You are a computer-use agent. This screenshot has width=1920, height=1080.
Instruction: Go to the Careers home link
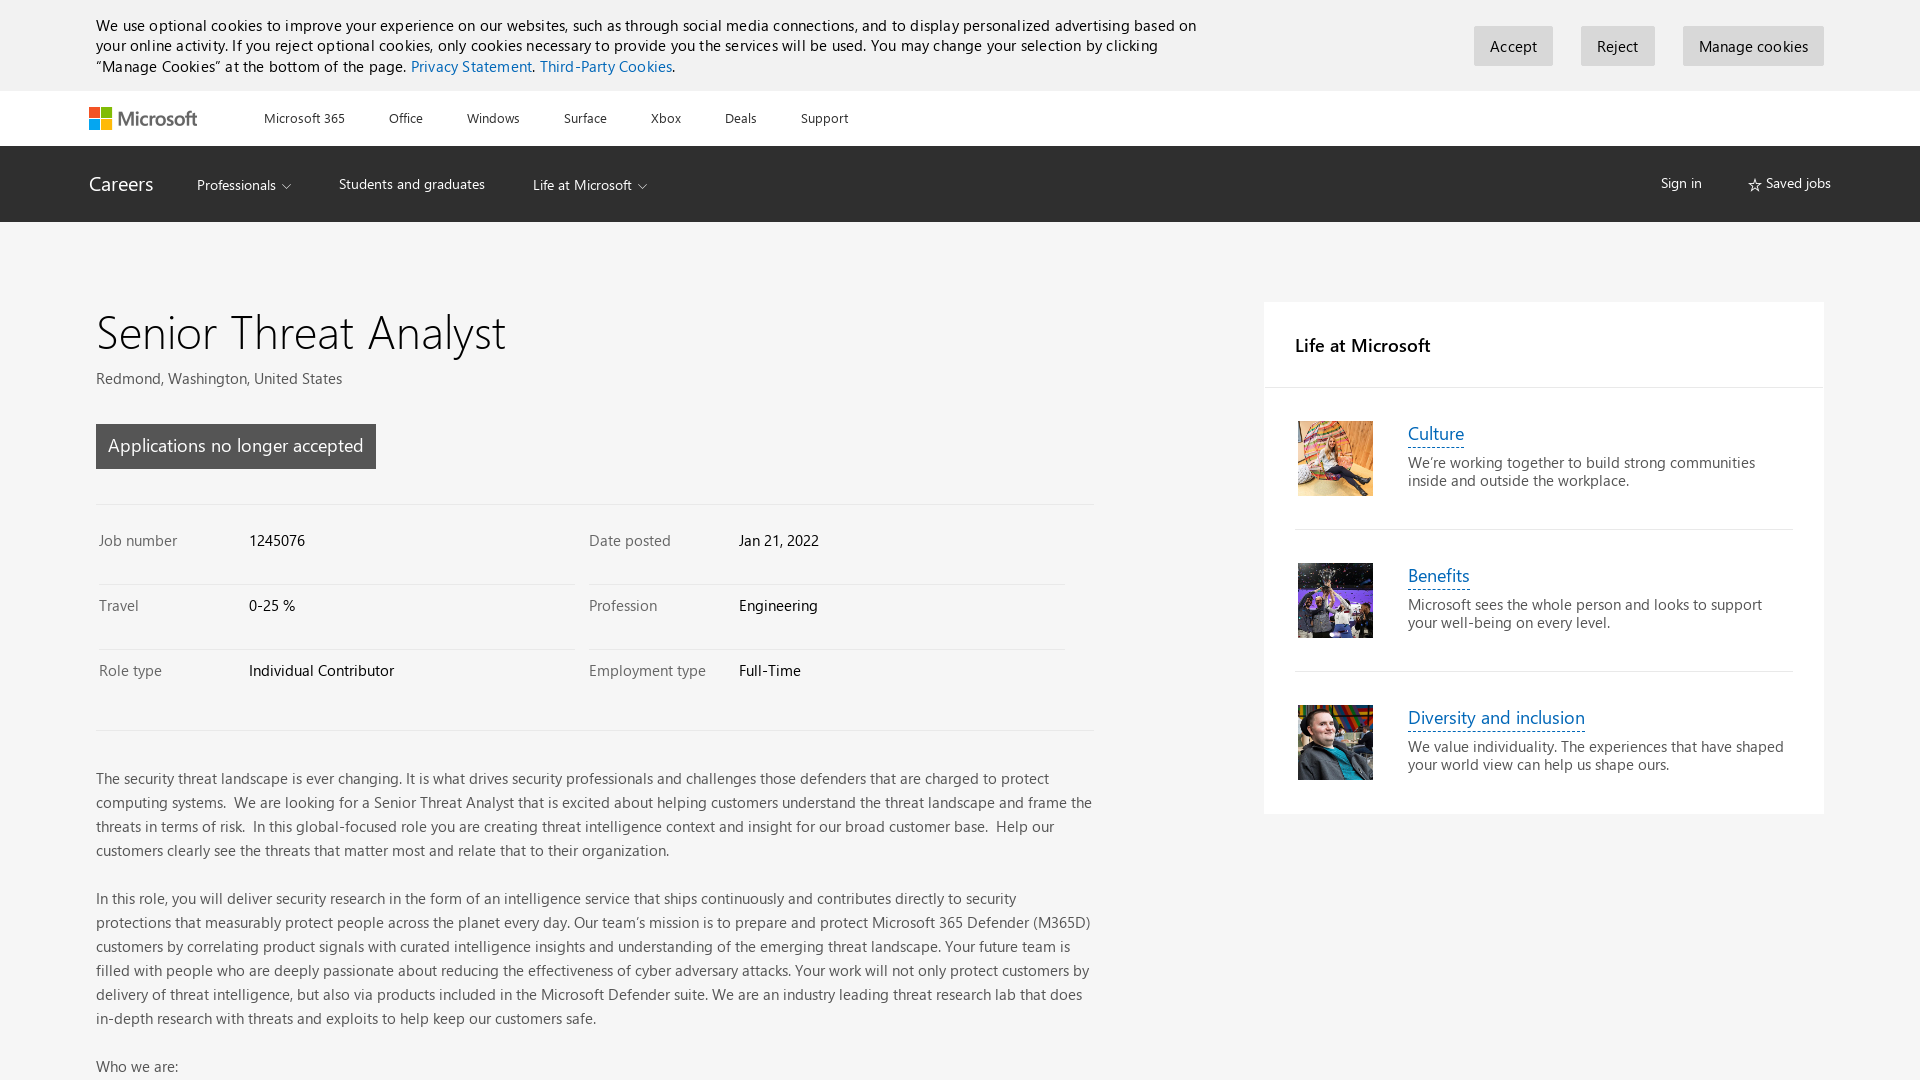point(121,184)
